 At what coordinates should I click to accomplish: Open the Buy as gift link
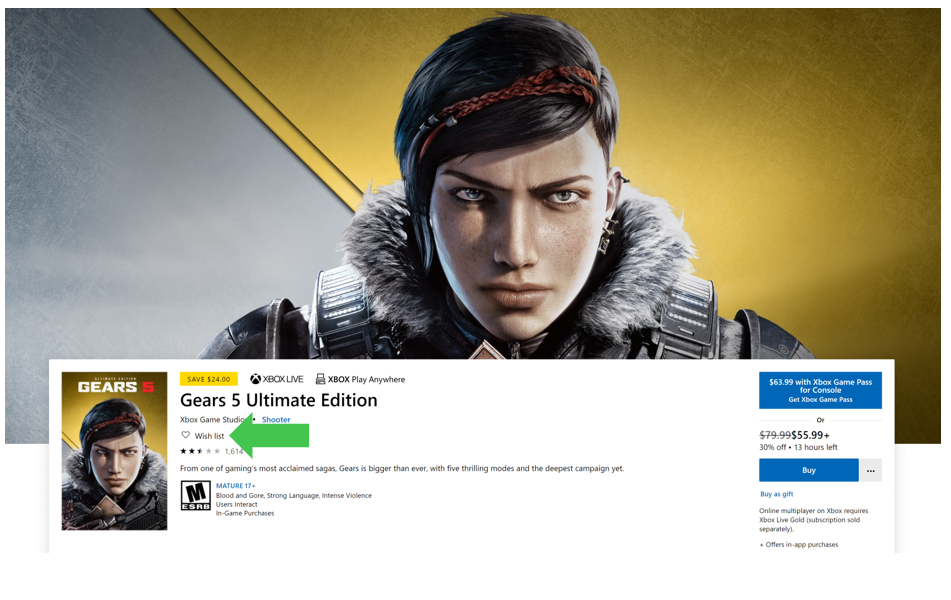tap(776, 494)
